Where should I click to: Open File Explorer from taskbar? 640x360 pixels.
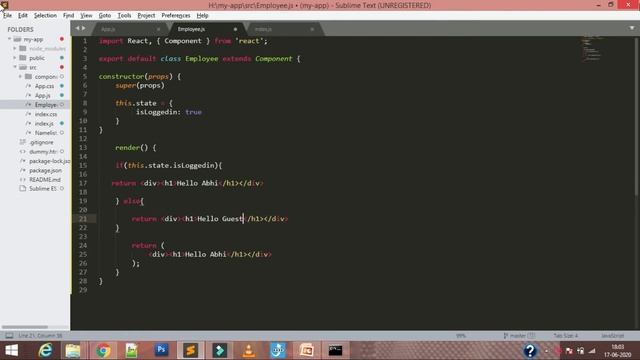click(73, 351)
